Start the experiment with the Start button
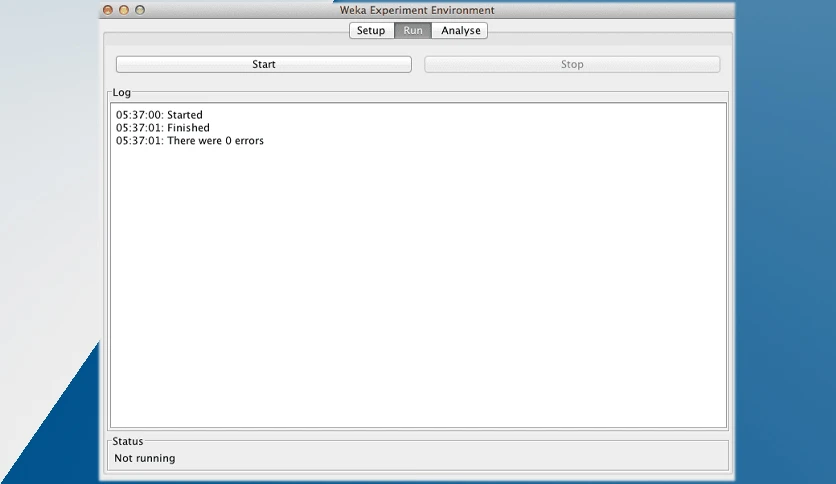 (263, 64)
